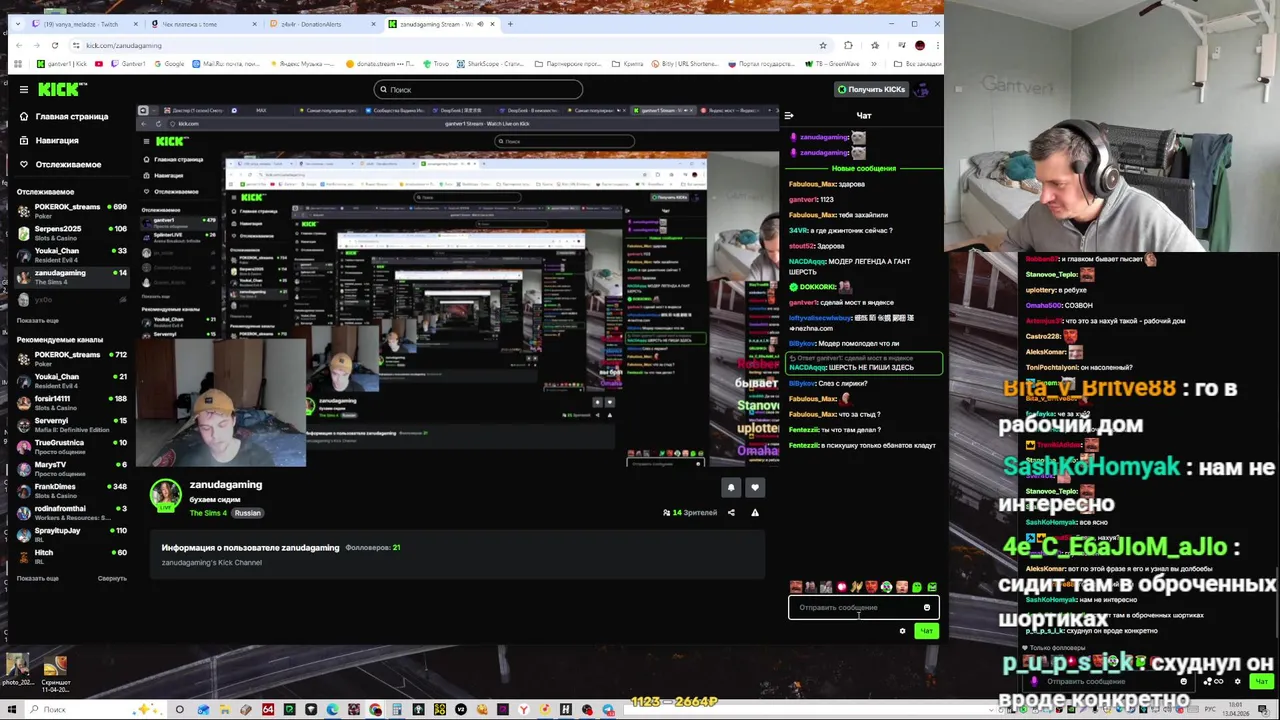Screen dimensions: 1280x720
Task: Click the Новые сообщения indicator in chat
Action: 863,168
